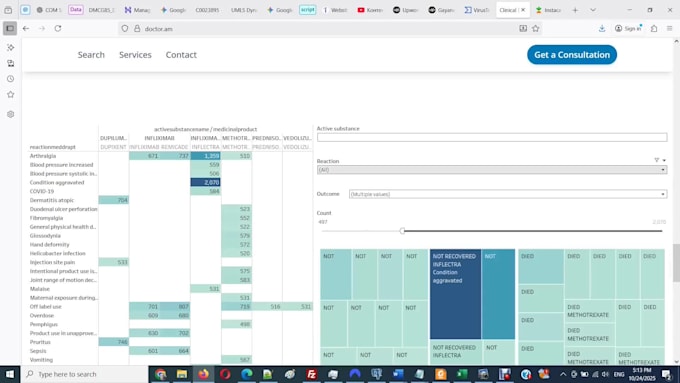The height and width of the screenshot is (383, 680).
Task: Open the Reaction (All) dropdown
Action: click(x=492, y=170)
